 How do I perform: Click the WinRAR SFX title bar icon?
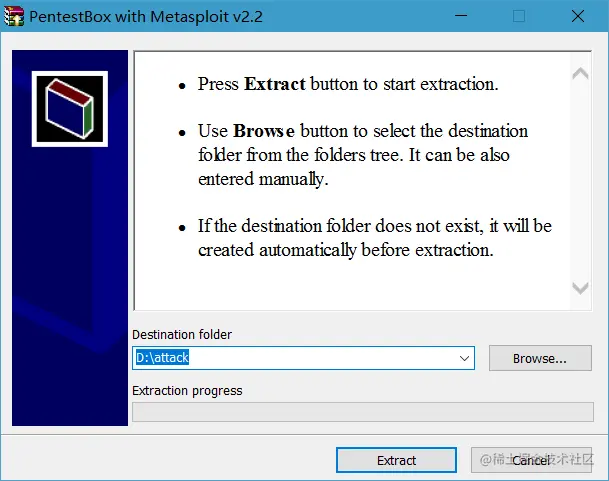pos(14,16)
